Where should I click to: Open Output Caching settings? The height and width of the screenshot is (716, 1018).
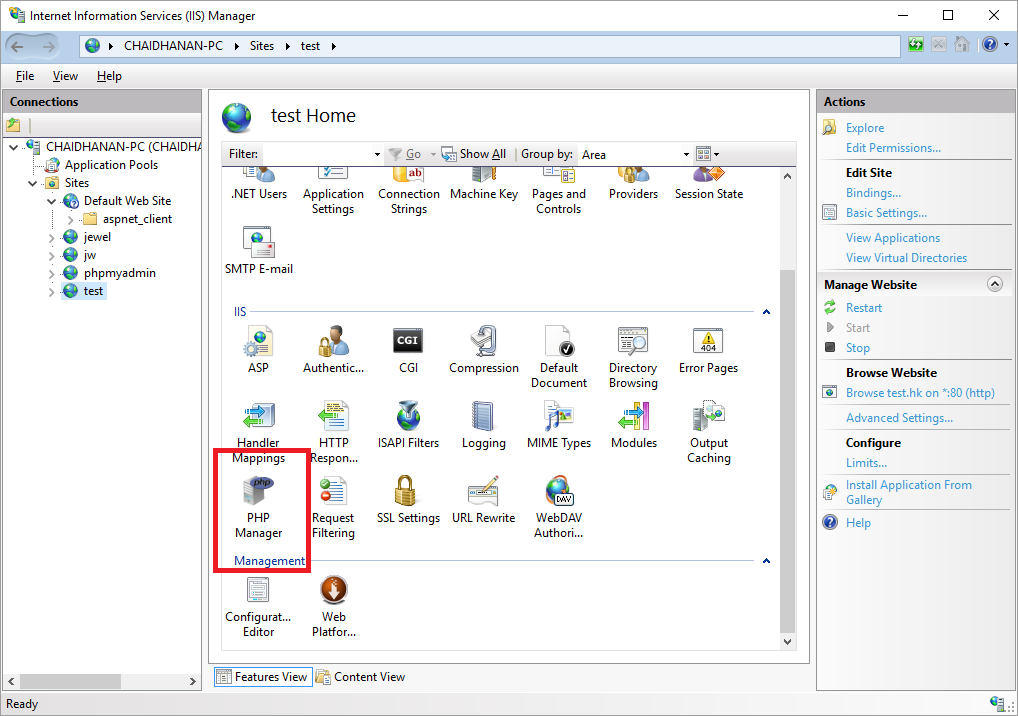tap(709, 432)
